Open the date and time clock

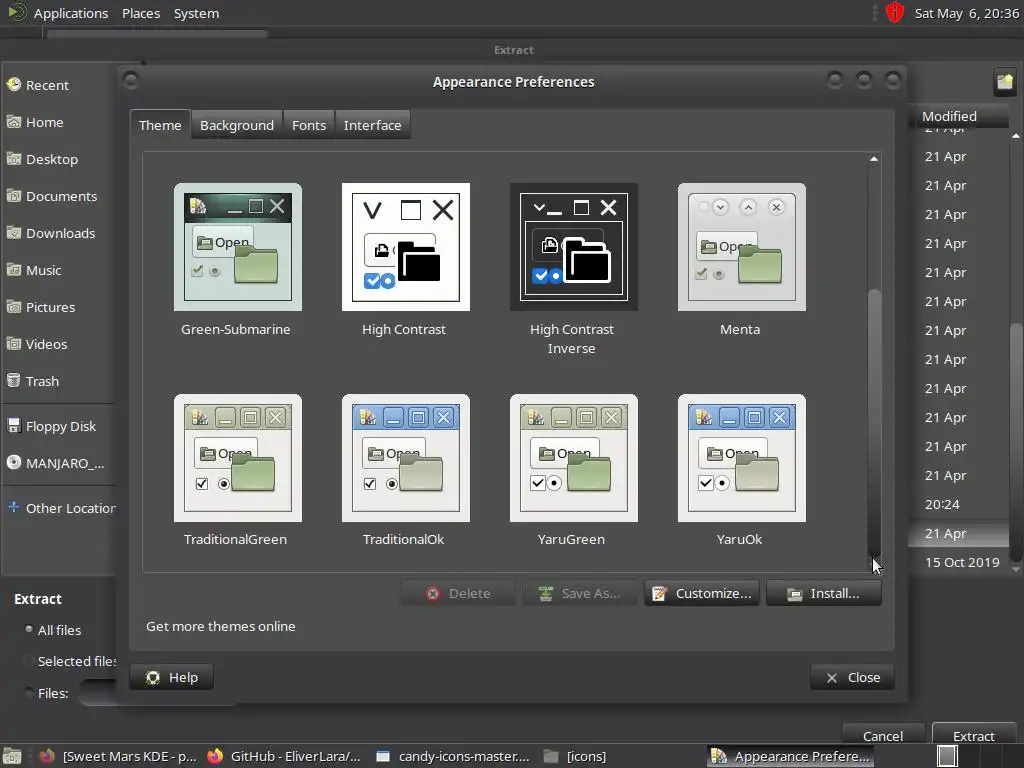click(967, 13)
